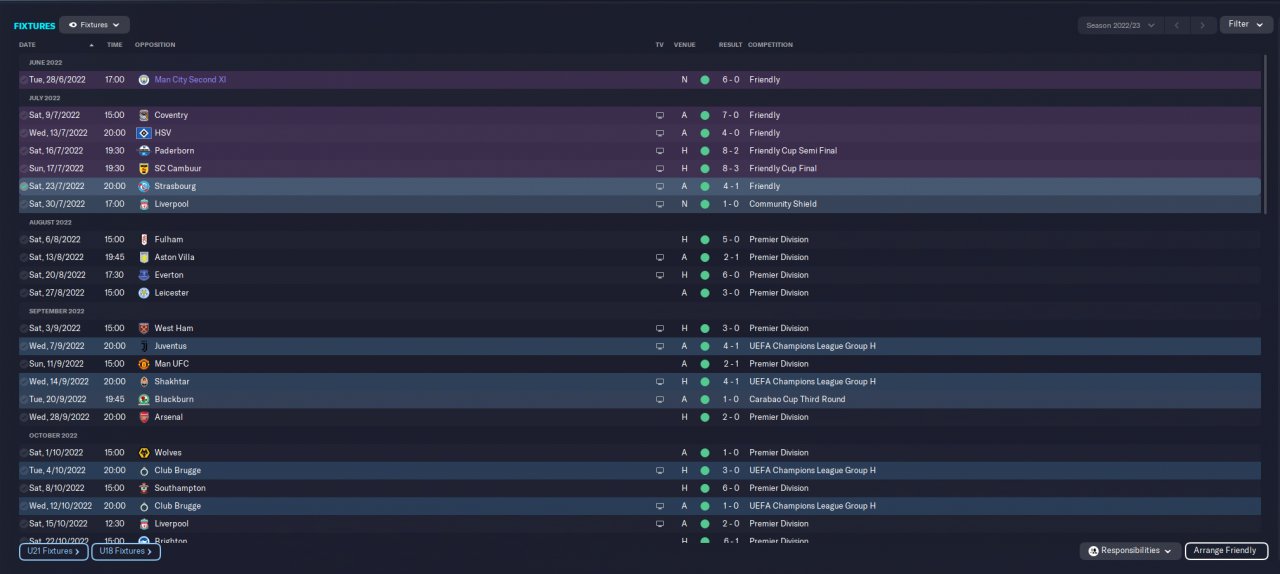This screenshot has width=1280, height=574.
Task: Toggle the select circle on Strasbourg fixture
Action: coord(24,186)
